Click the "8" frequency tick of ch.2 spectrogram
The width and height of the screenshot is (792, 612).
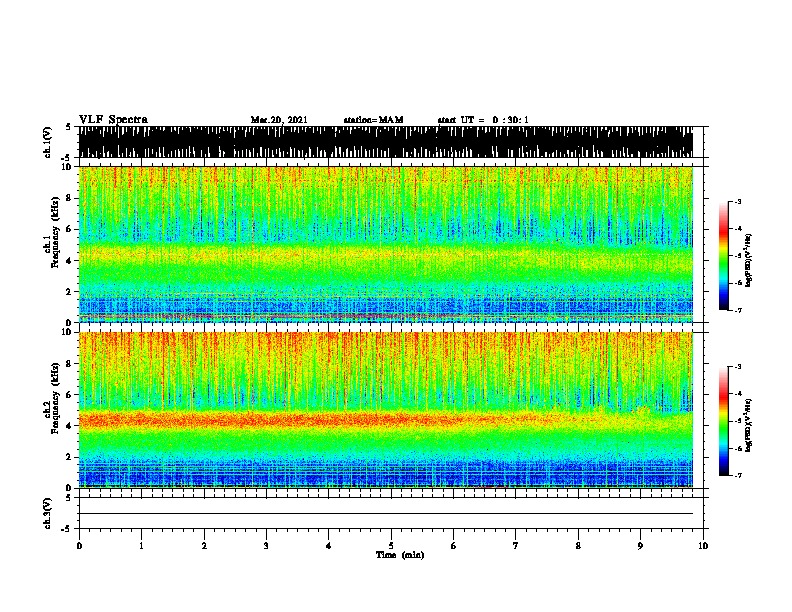70,364
